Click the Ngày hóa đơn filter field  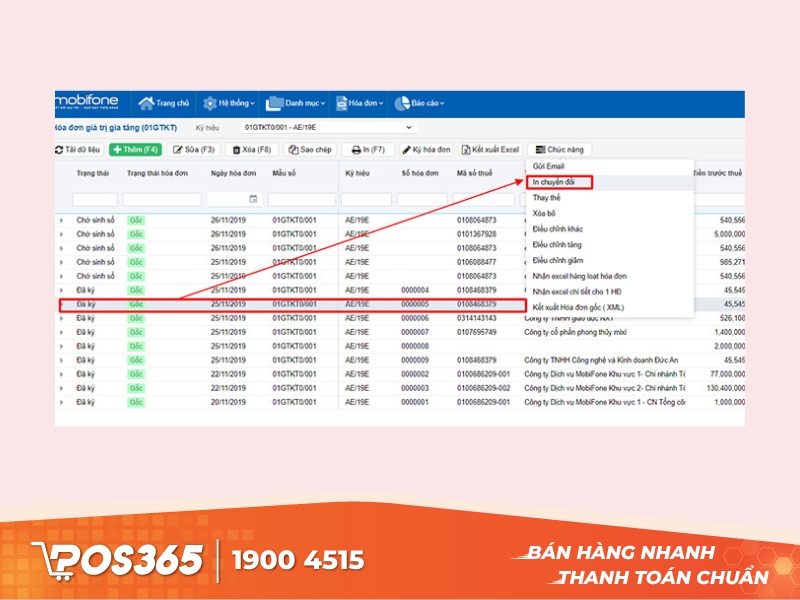coord(235,198)
